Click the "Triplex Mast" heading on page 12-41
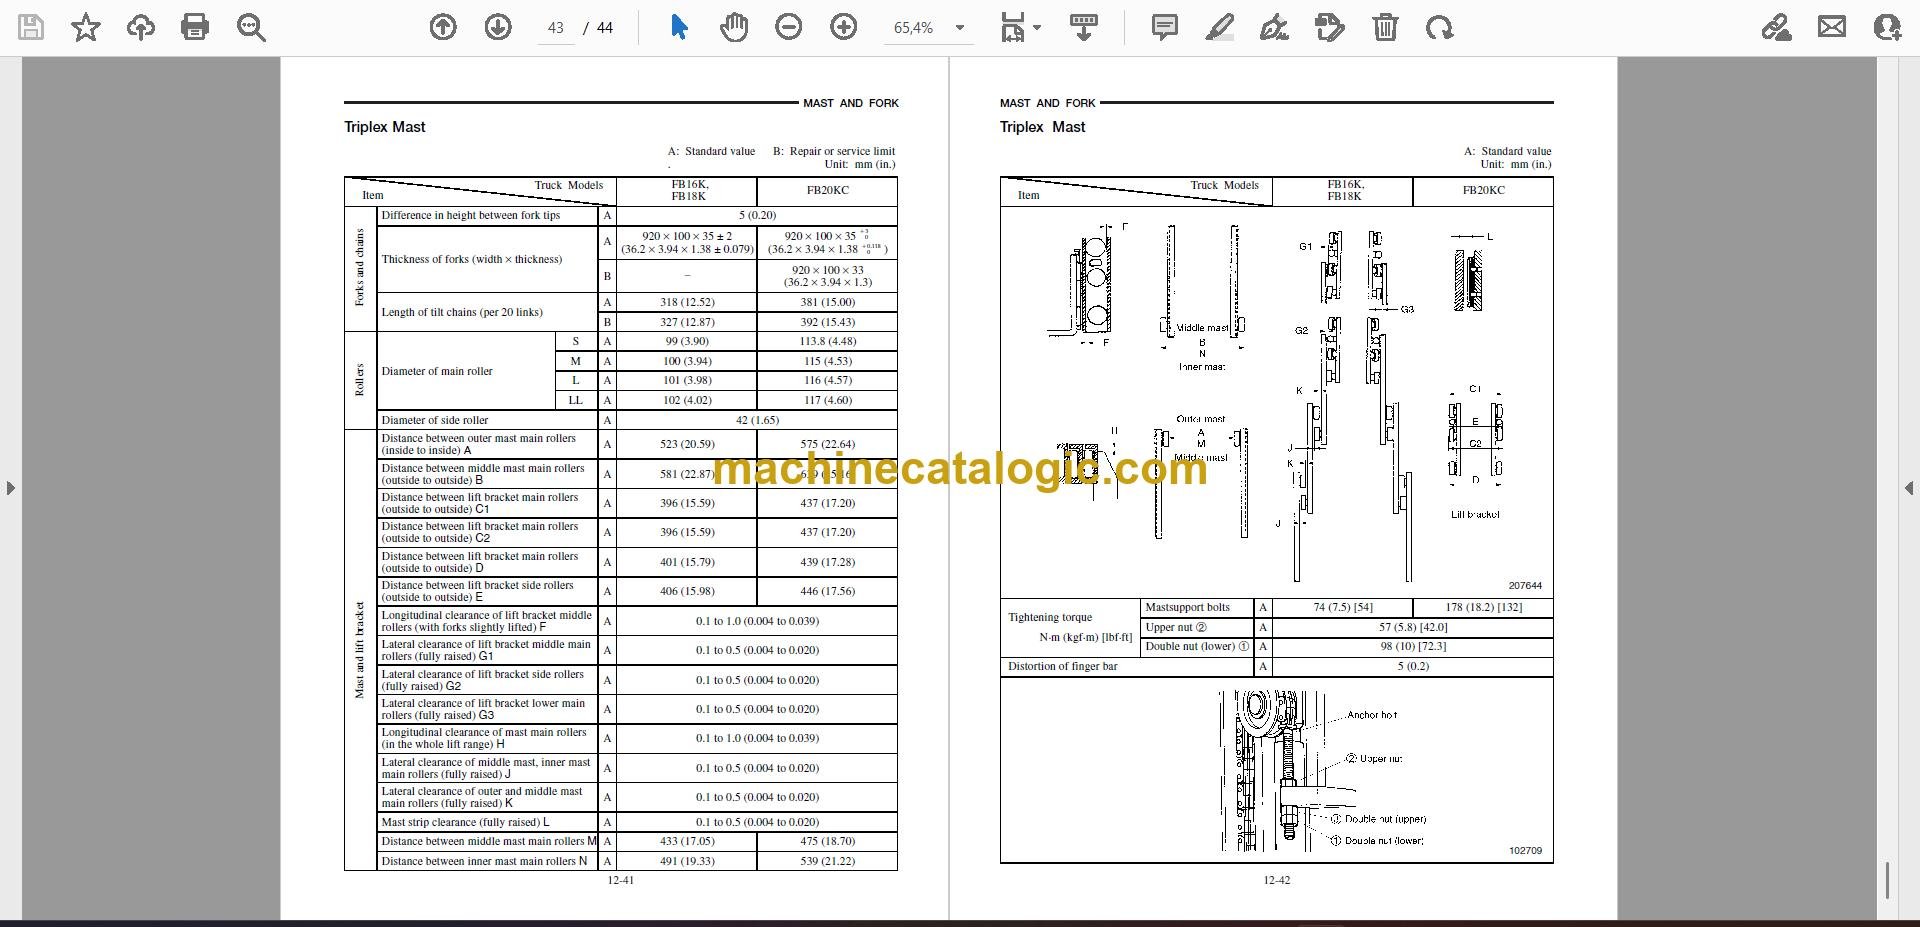This screenshot has height=927, width=1920. click(385, 127)
